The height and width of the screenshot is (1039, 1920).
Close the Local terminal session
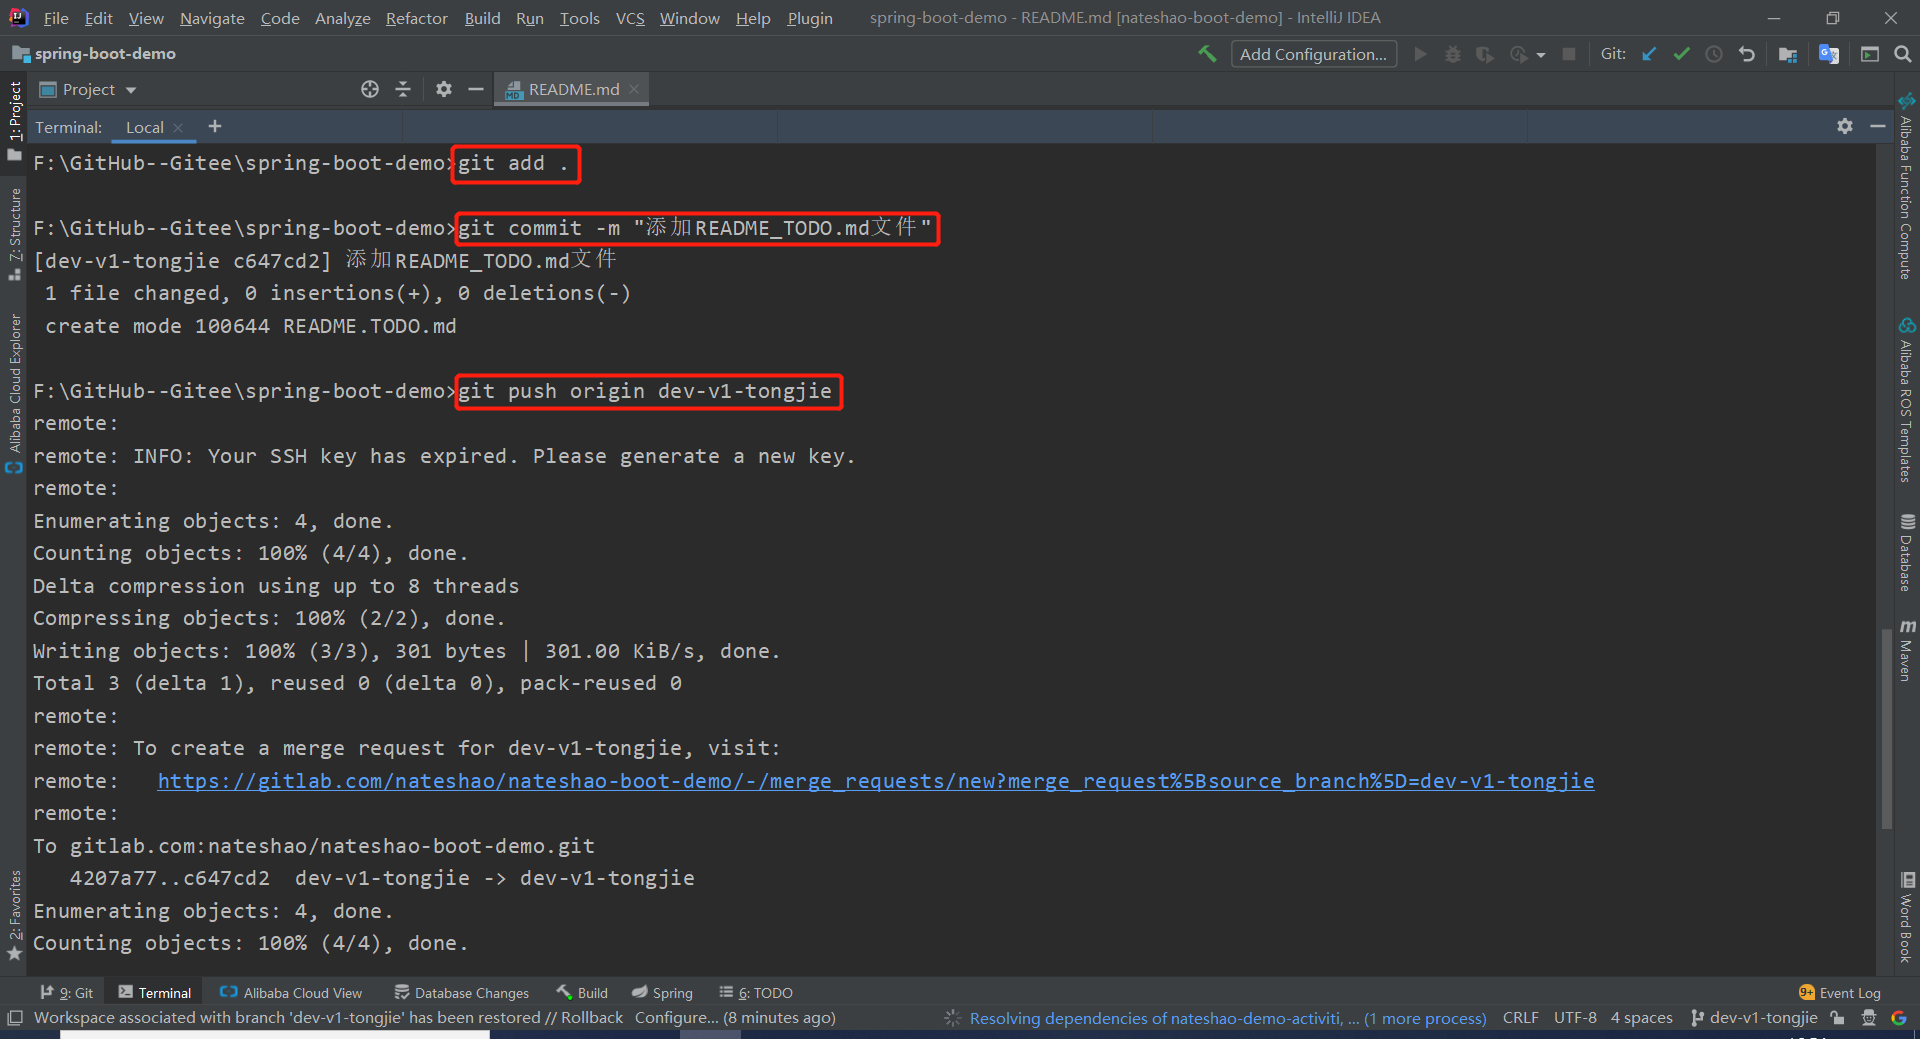[x=178, y=127]
